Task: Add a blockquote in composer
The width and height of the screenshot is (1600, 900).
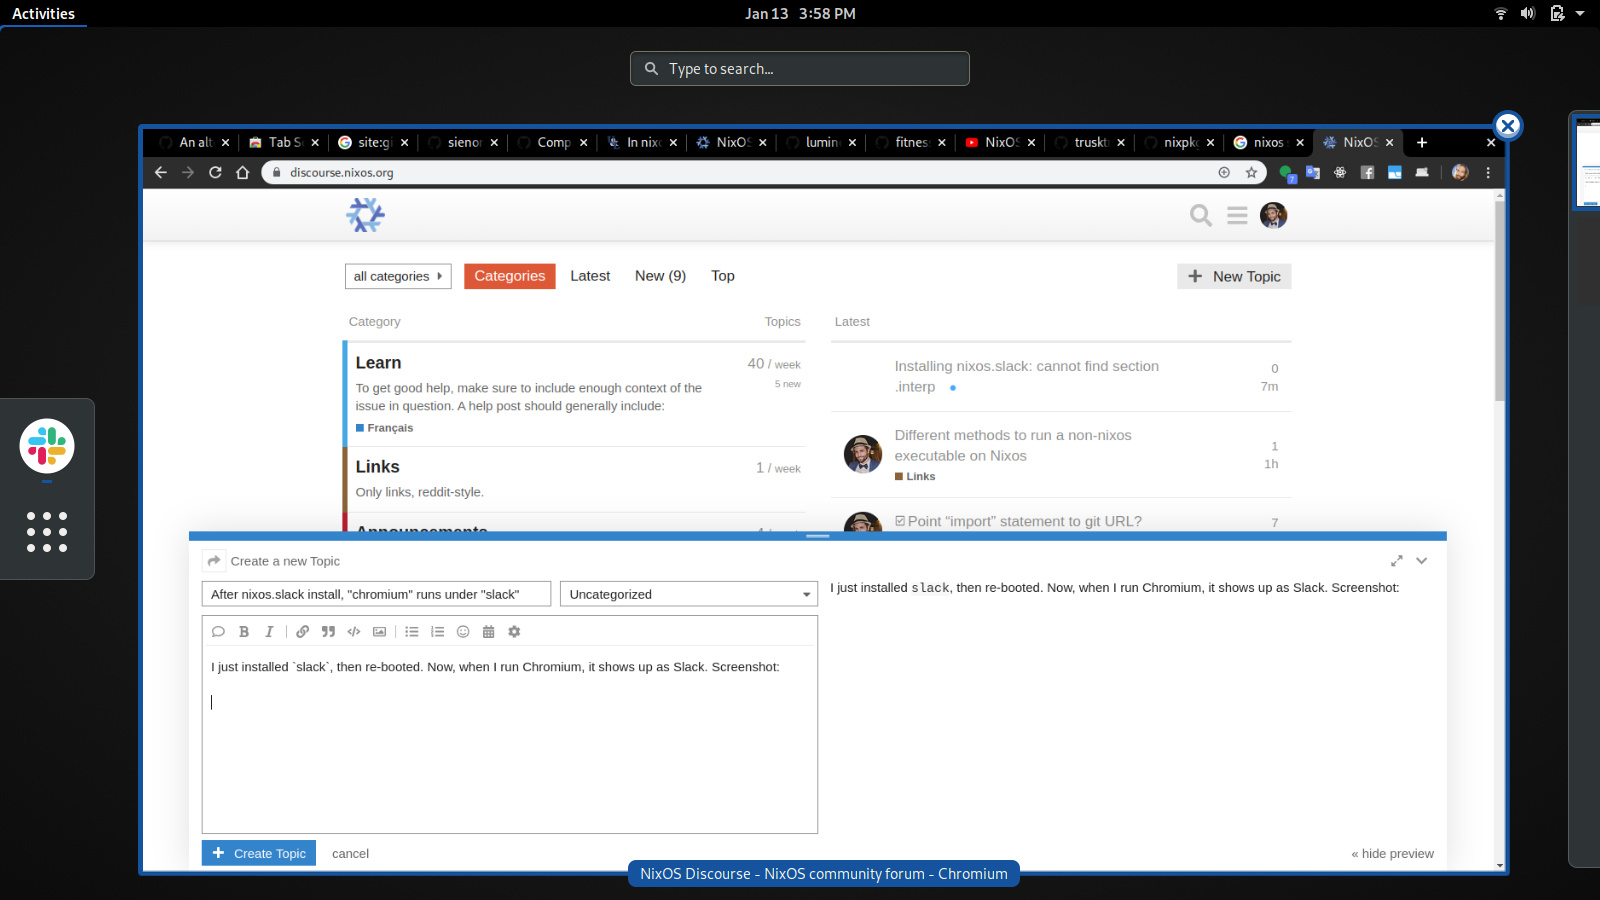Action: pos(328,632)
